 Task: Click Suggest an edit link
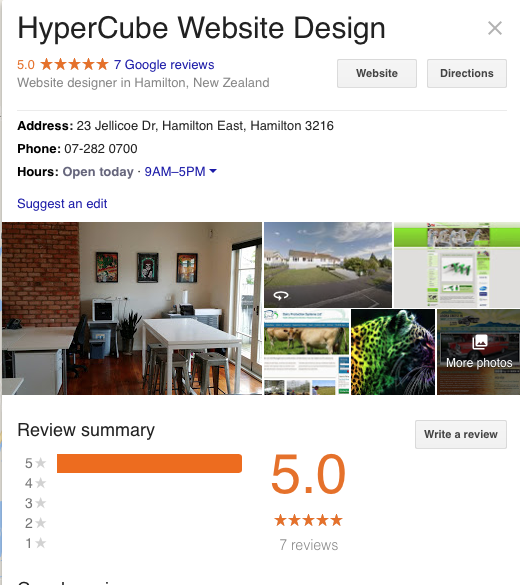tap(62, 204)
